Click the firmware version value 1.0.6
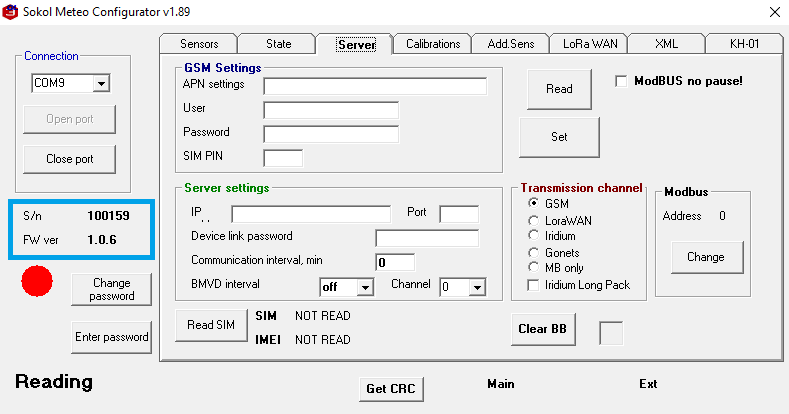The width and height of the screenshot is (789, 414). pyautogui.click(x=102, y=240)
